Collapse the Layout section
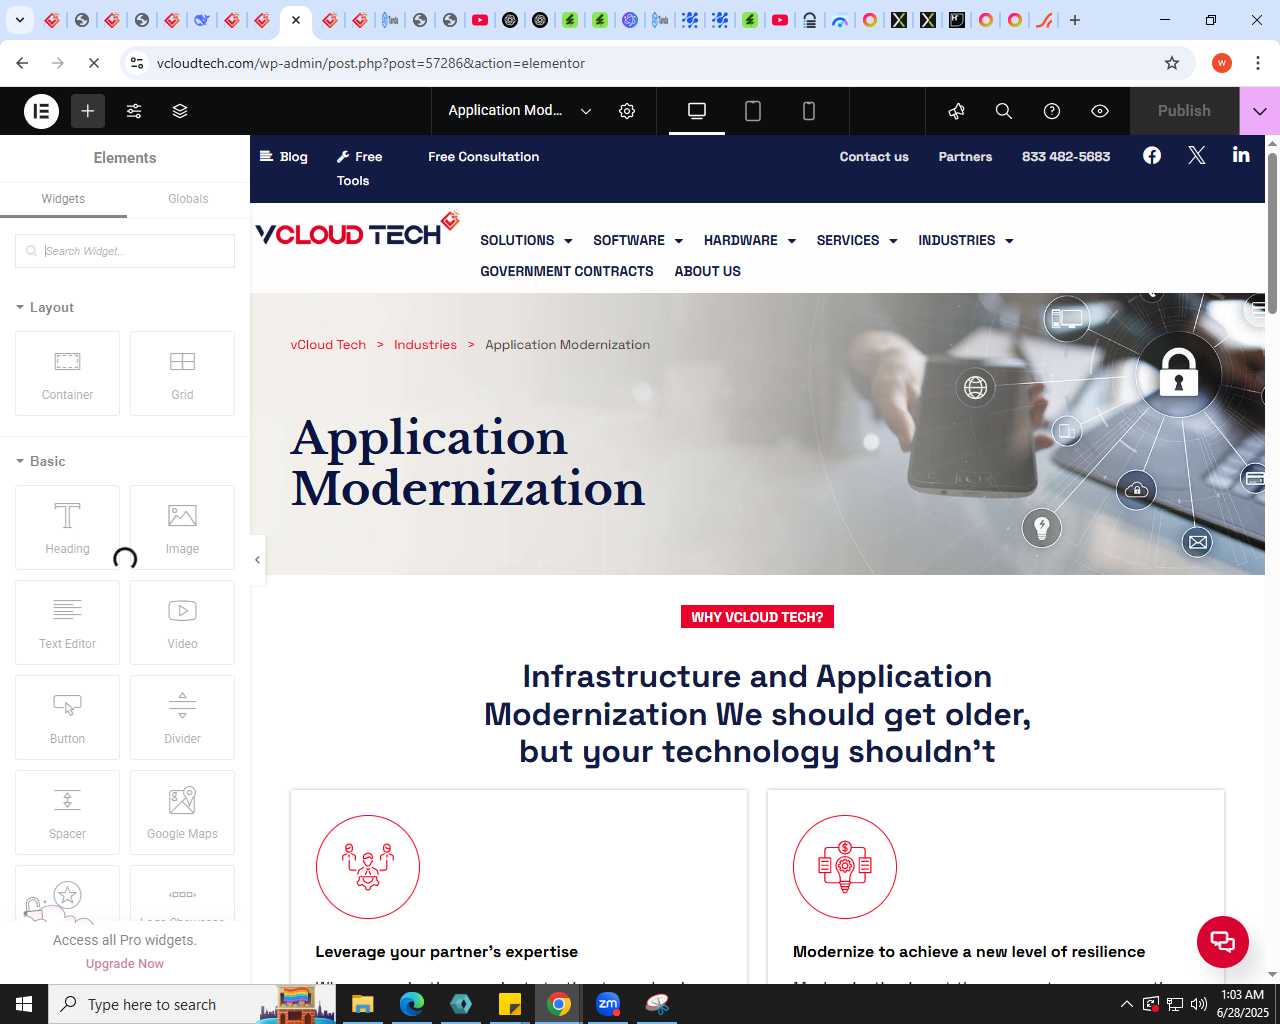This screenshot has height=1024, width=1280. point(45,307)
